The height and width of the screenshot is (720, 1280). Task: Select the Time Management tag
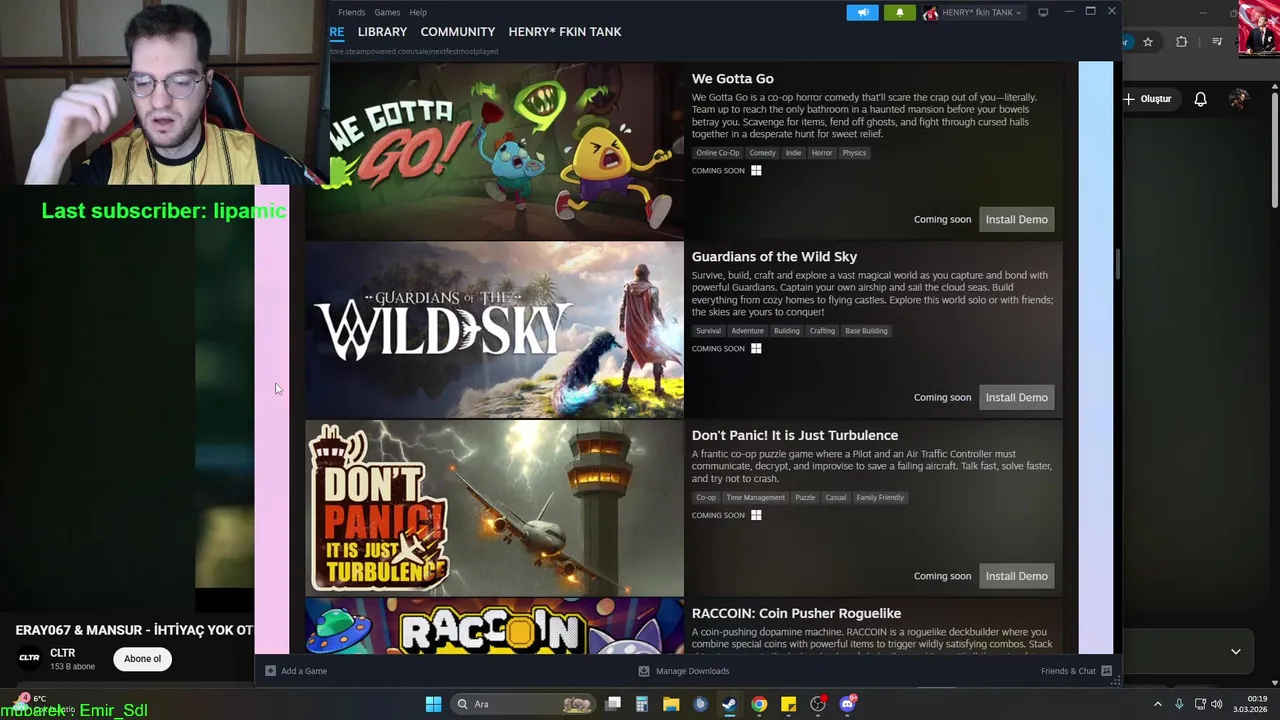[755, 497]
